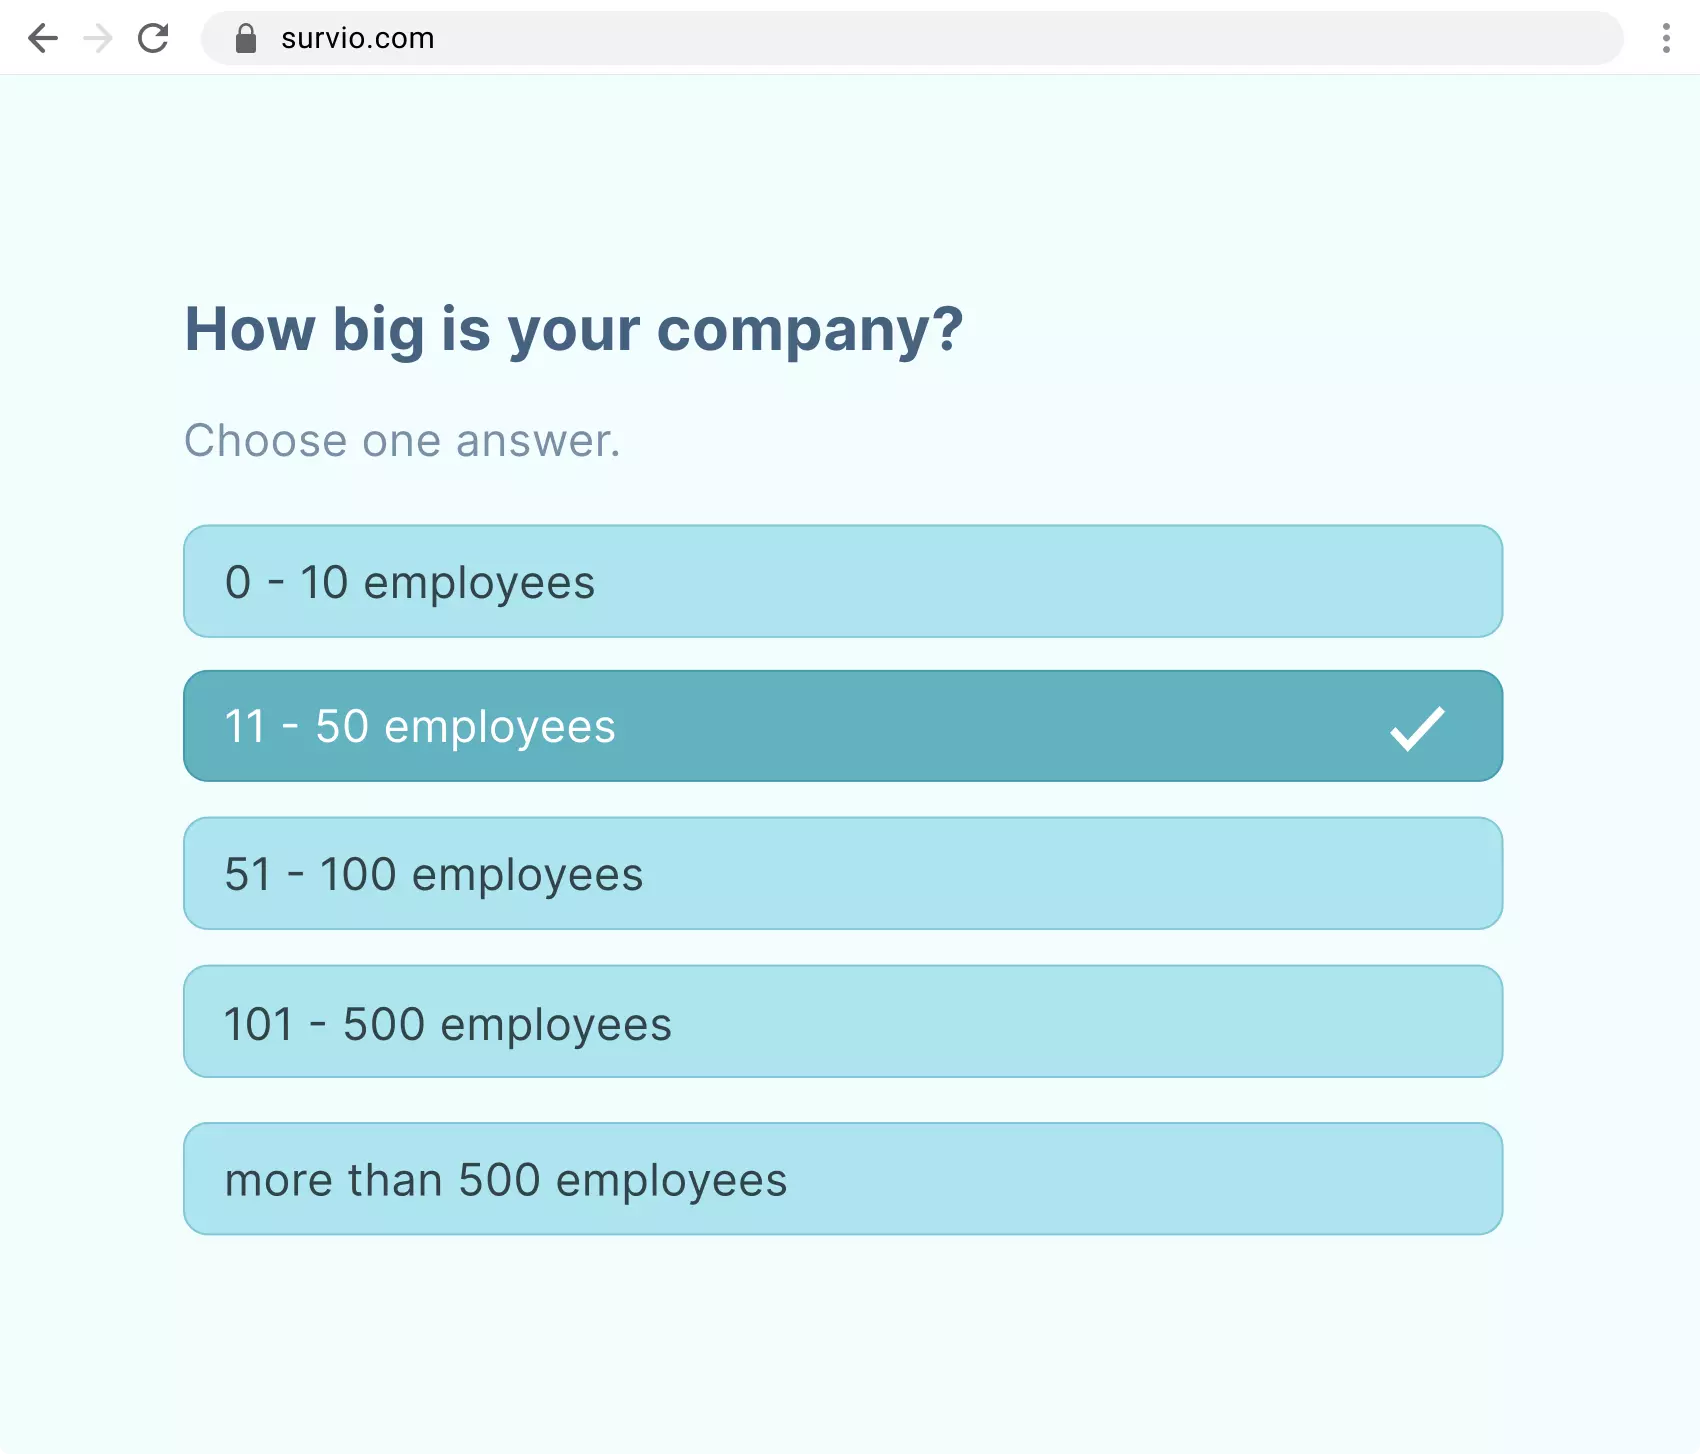Click the empty area of the address bar

(1000, 38)
